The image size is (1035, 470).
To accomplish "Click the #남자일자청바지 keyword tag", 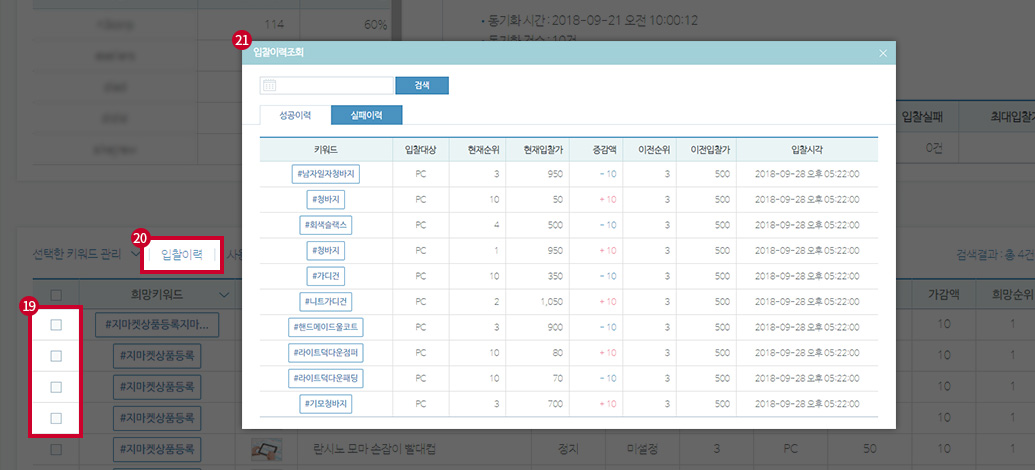I will (326, 174).
